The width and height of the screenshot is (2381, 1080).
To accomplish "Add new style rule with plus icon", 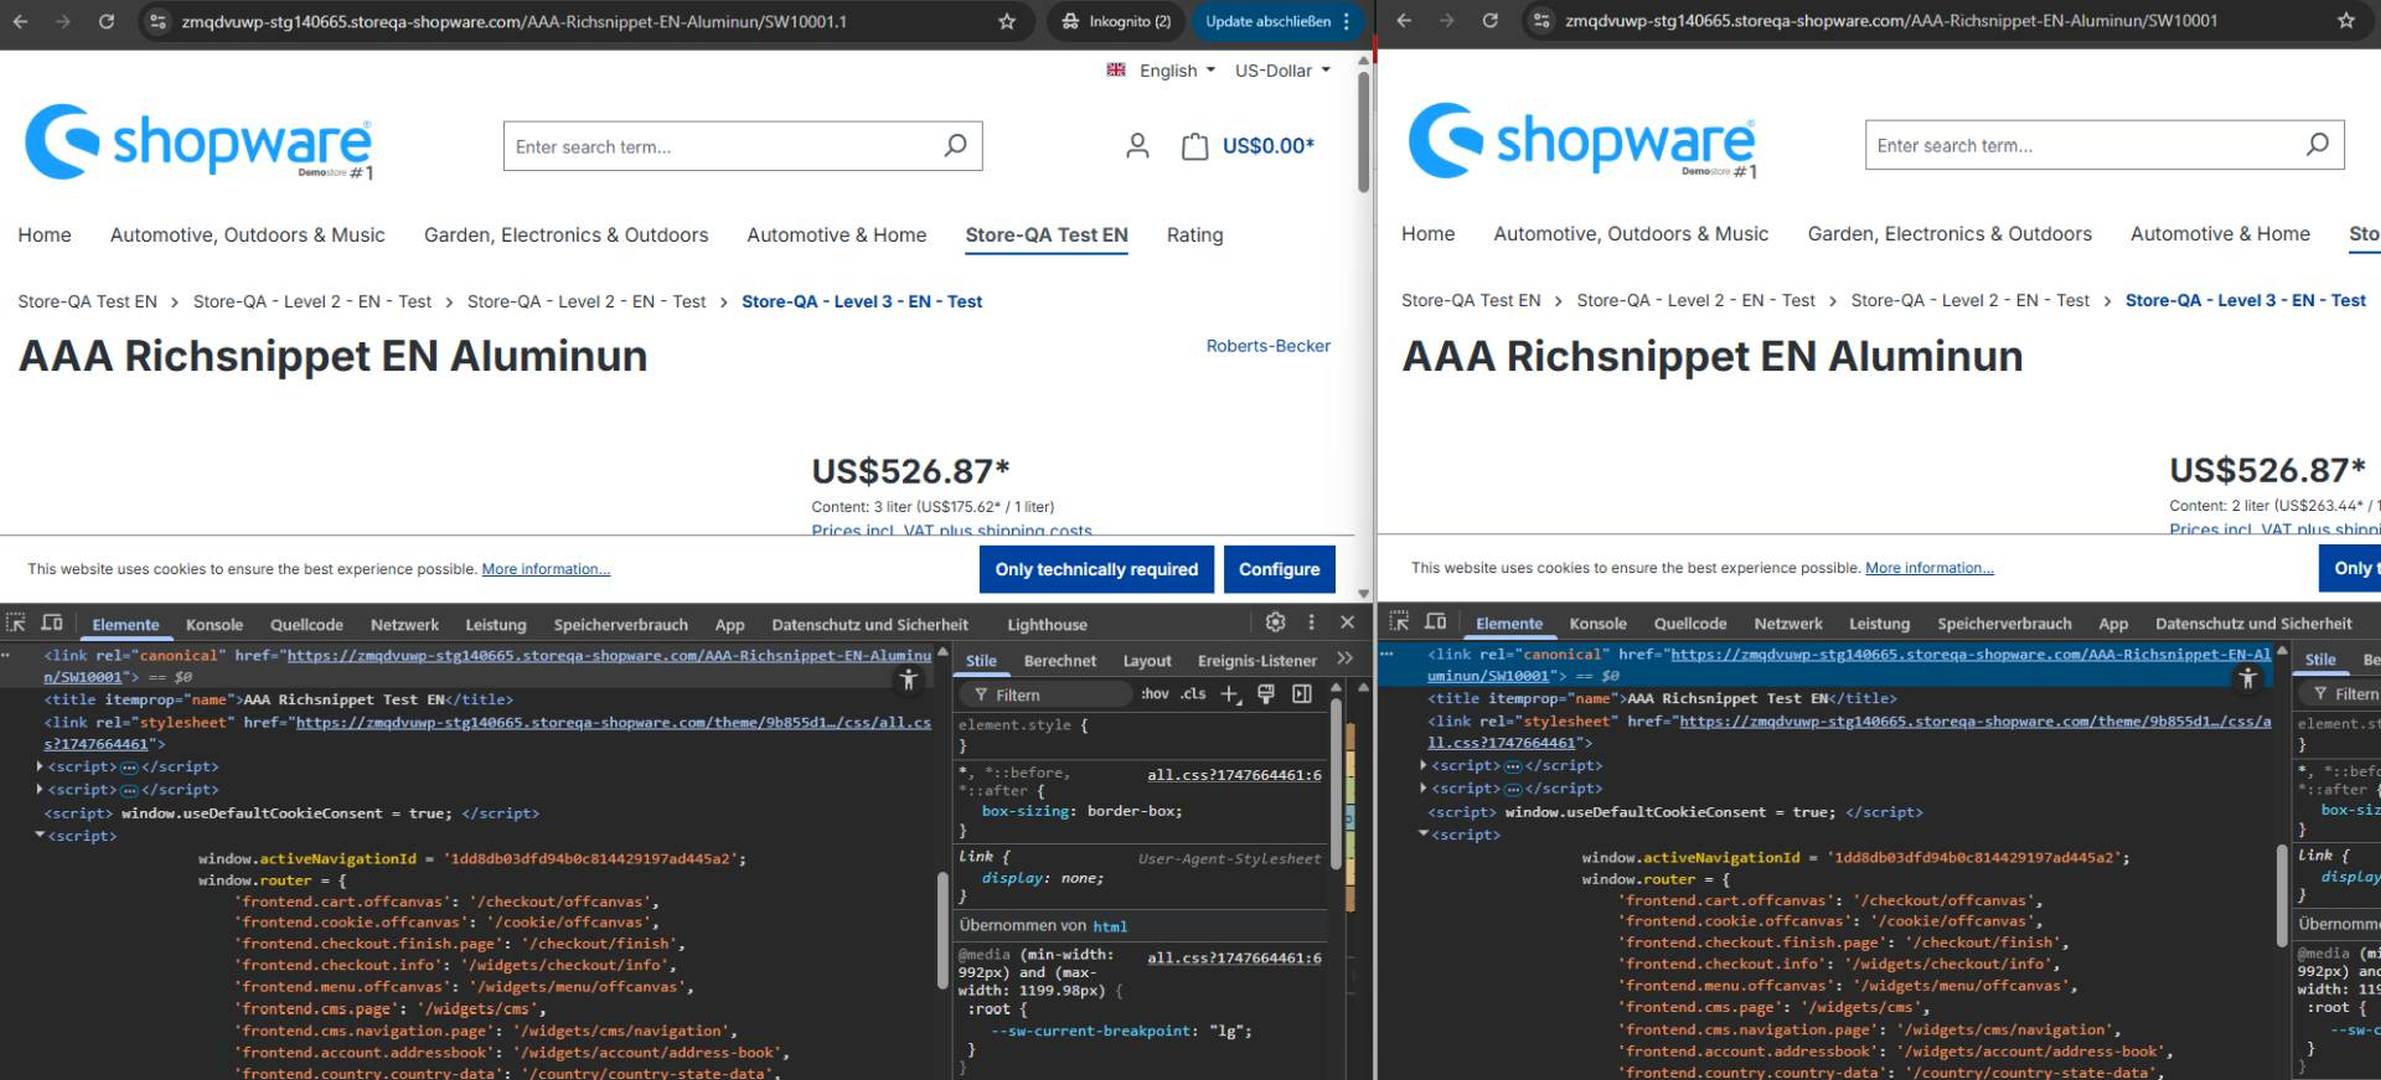I will click(1230, 694).
